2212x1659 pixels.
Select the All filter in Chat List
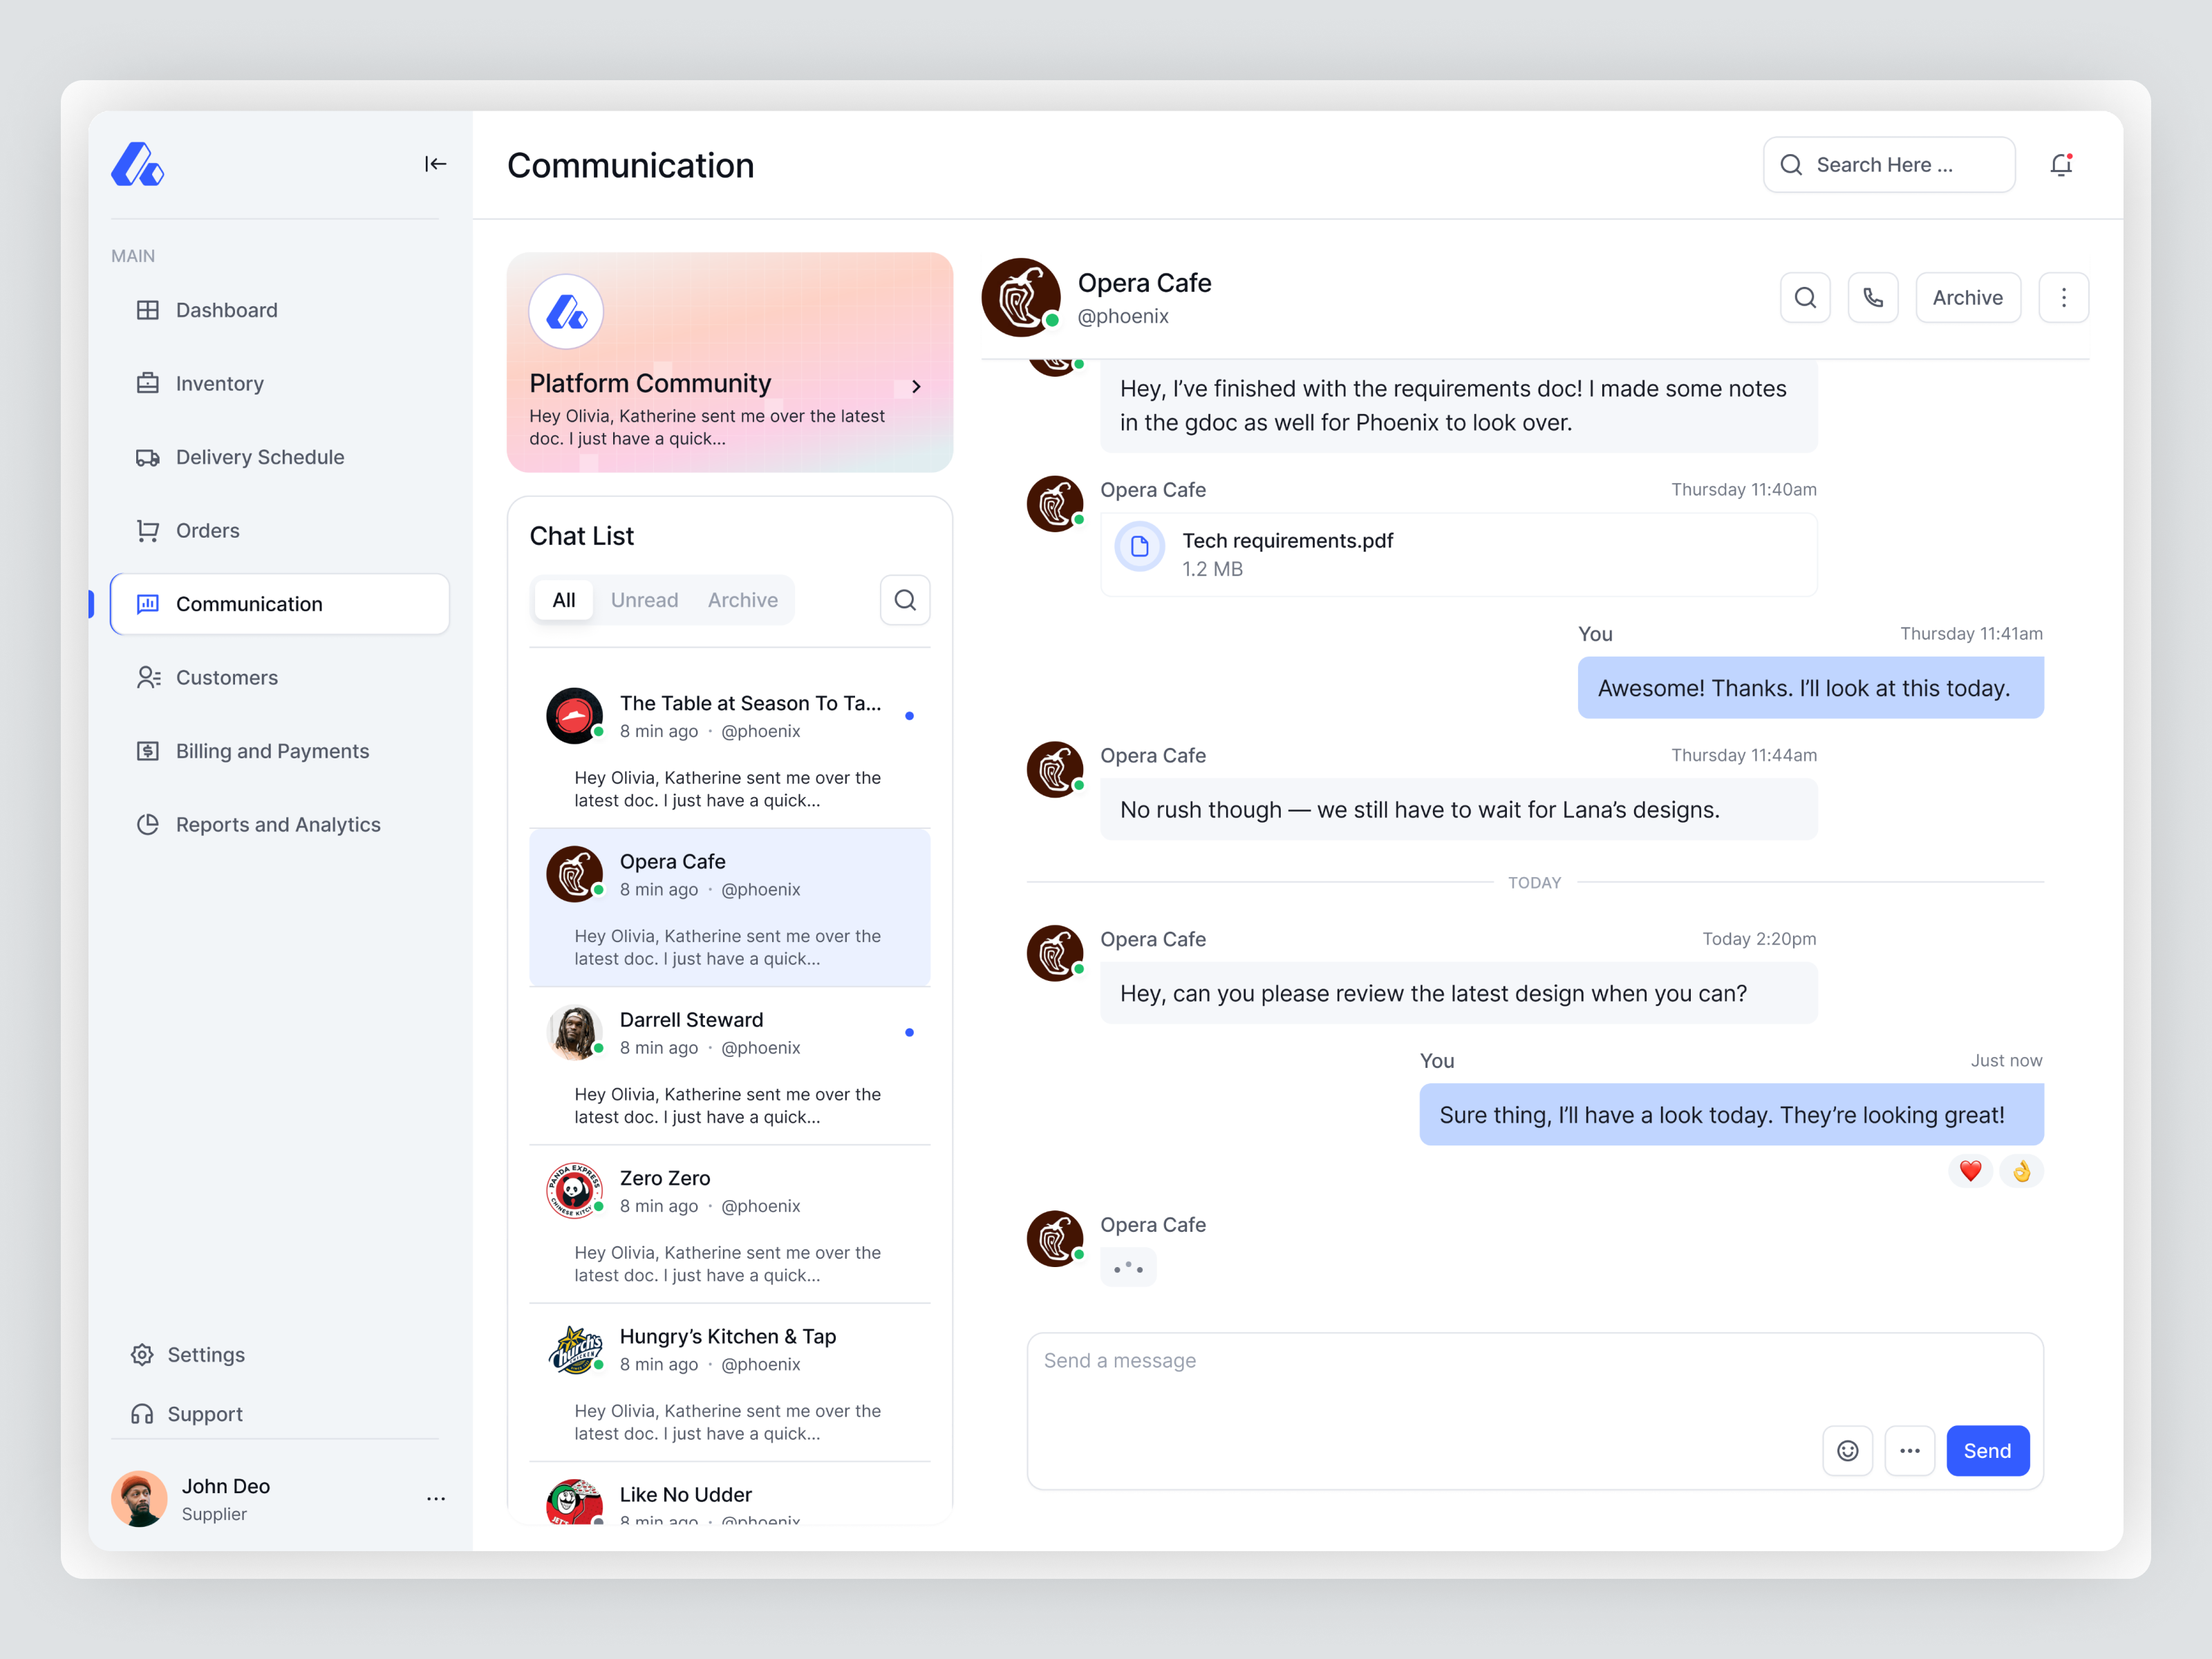point(563,599)
